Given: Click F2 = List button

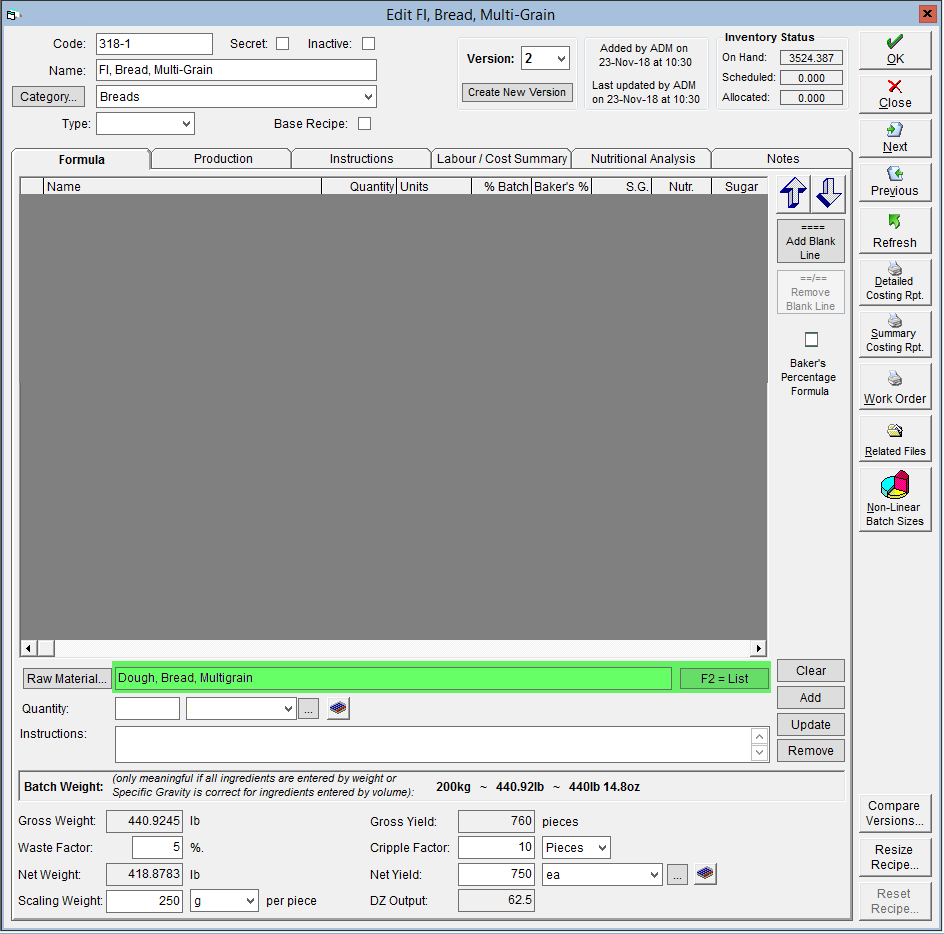Looking at the screenshot, I should pos(724,679).
